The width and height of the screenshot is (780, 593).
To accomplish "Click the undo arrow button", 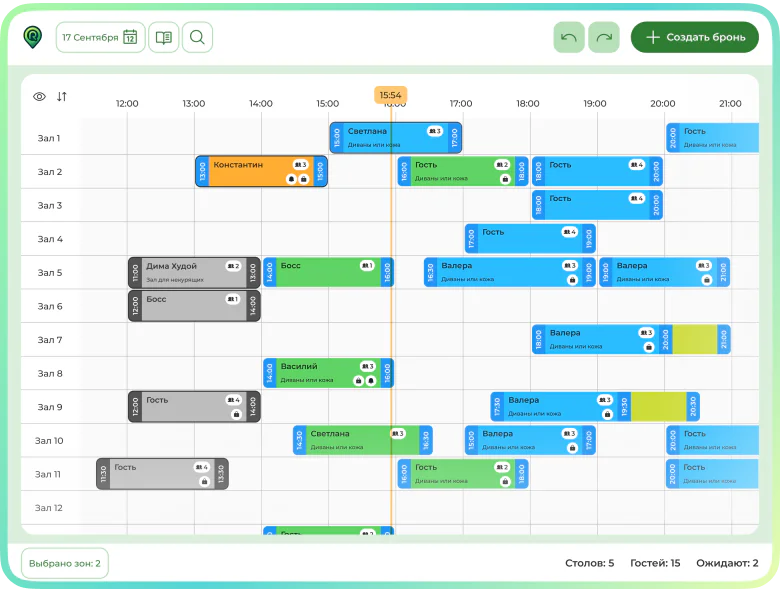I will tap(569, 38).
